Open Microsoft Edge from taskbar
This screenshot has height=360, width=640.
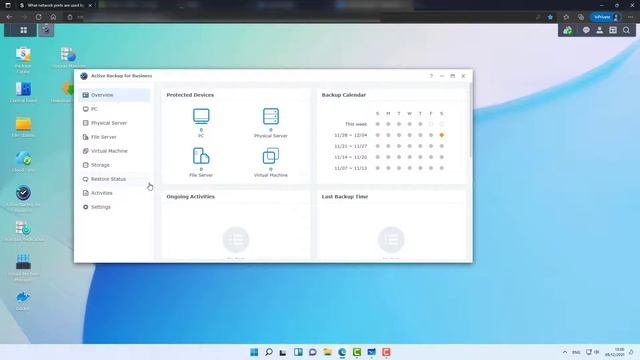pyautogui.click(x=342, y=352)
